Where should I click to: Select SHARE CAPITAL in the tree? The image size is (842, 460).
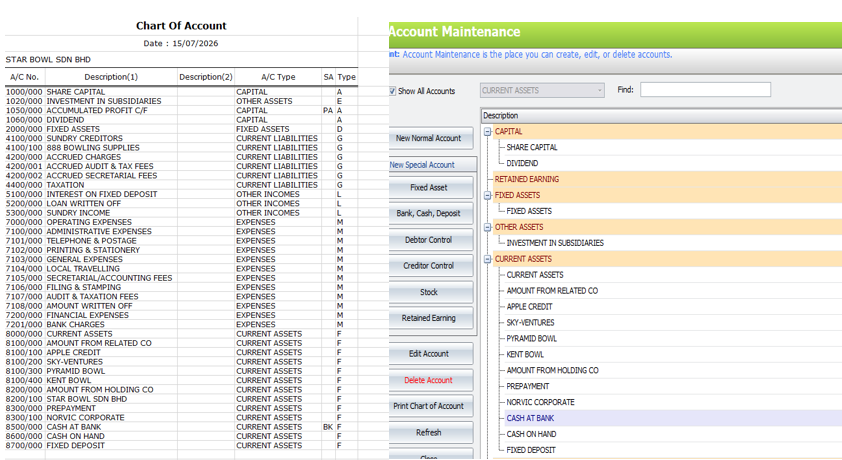[x=532, y=147]
